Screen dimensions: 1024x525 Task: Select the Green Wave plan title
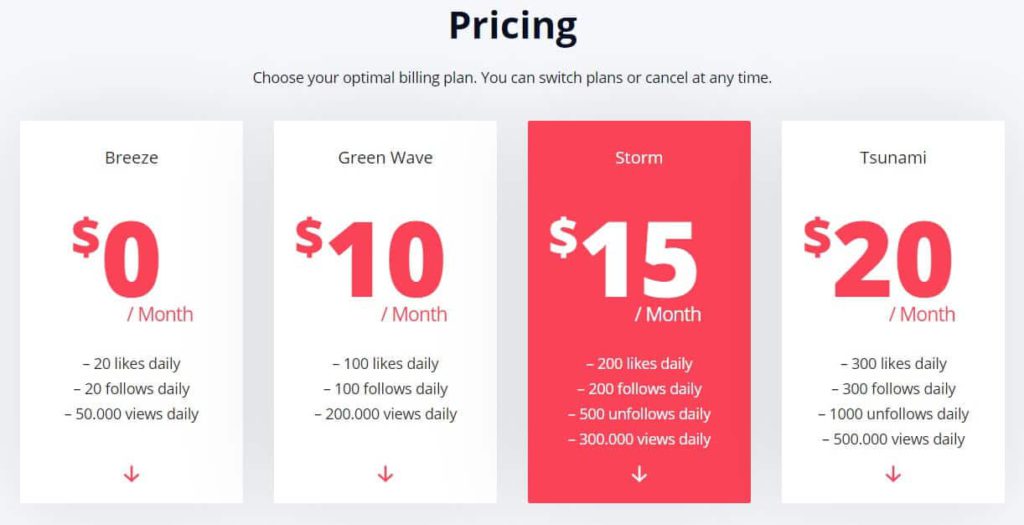(x=385, y=157)
